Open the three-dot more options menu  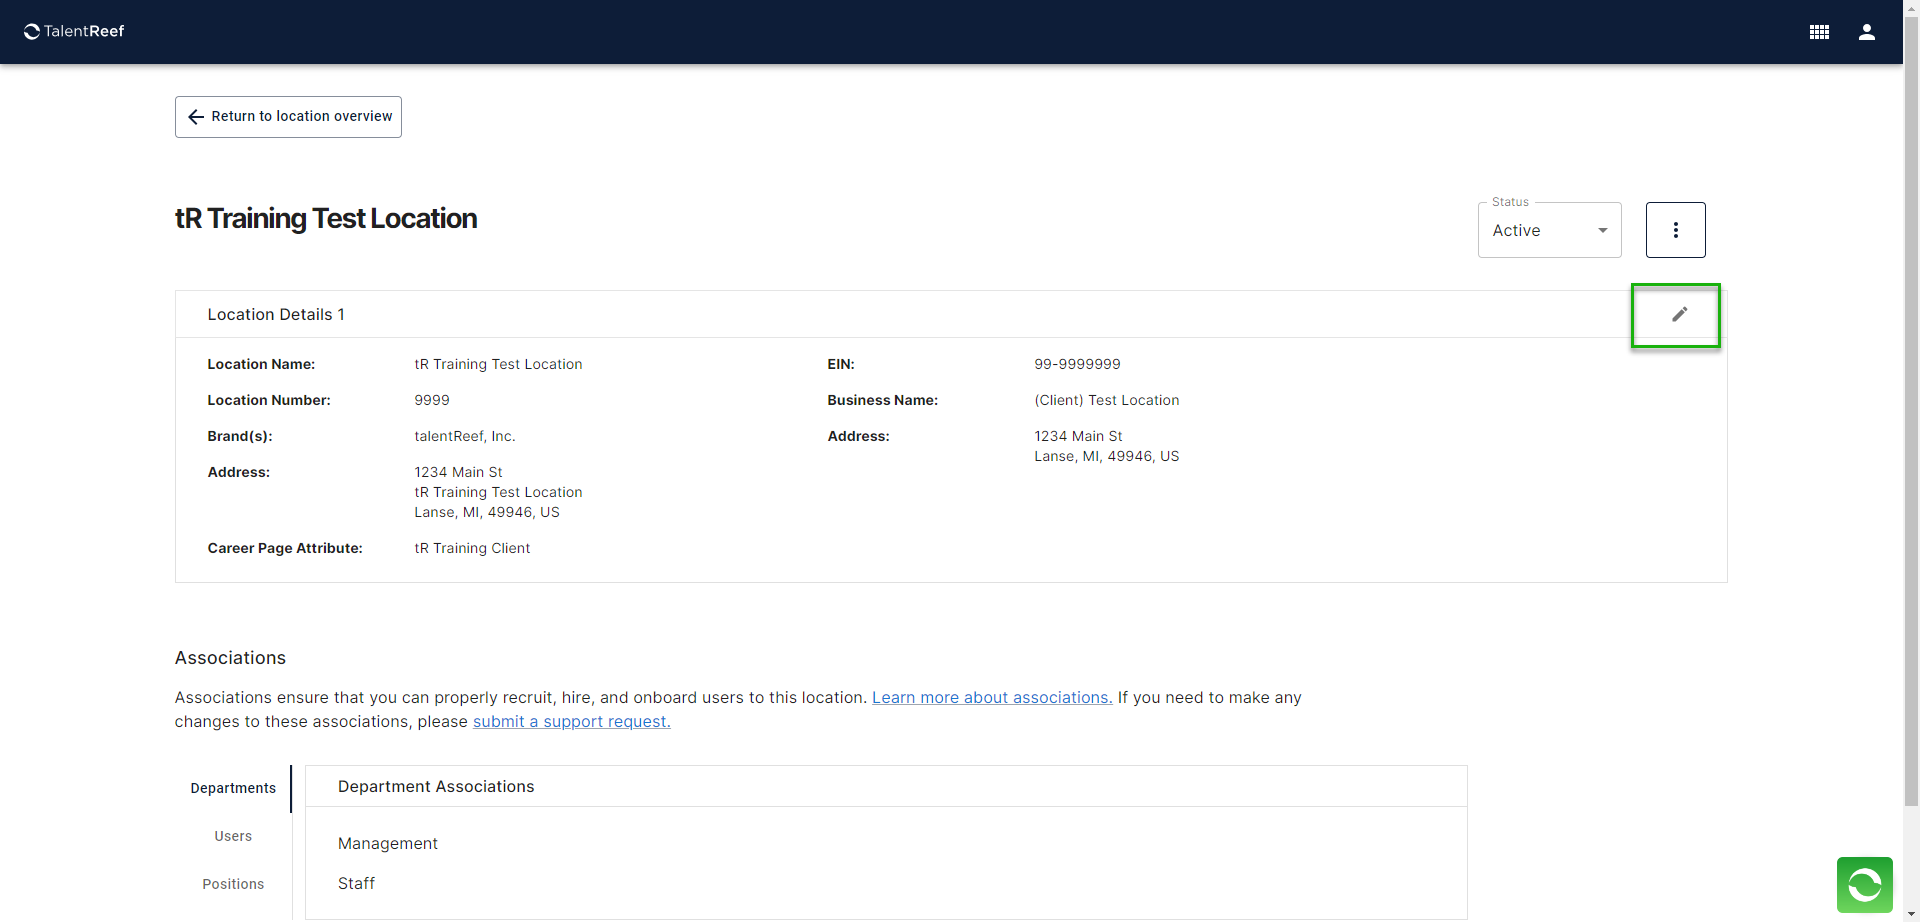coord(1675,230)
